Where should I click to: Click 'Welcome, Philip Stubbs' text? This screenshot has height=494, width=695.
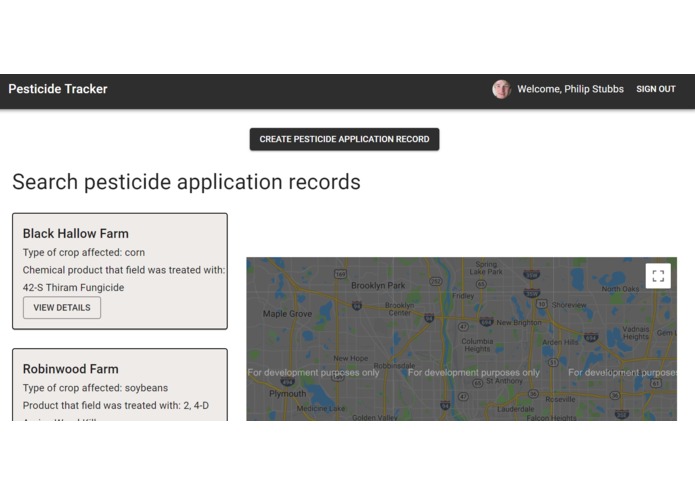(570, 89)
